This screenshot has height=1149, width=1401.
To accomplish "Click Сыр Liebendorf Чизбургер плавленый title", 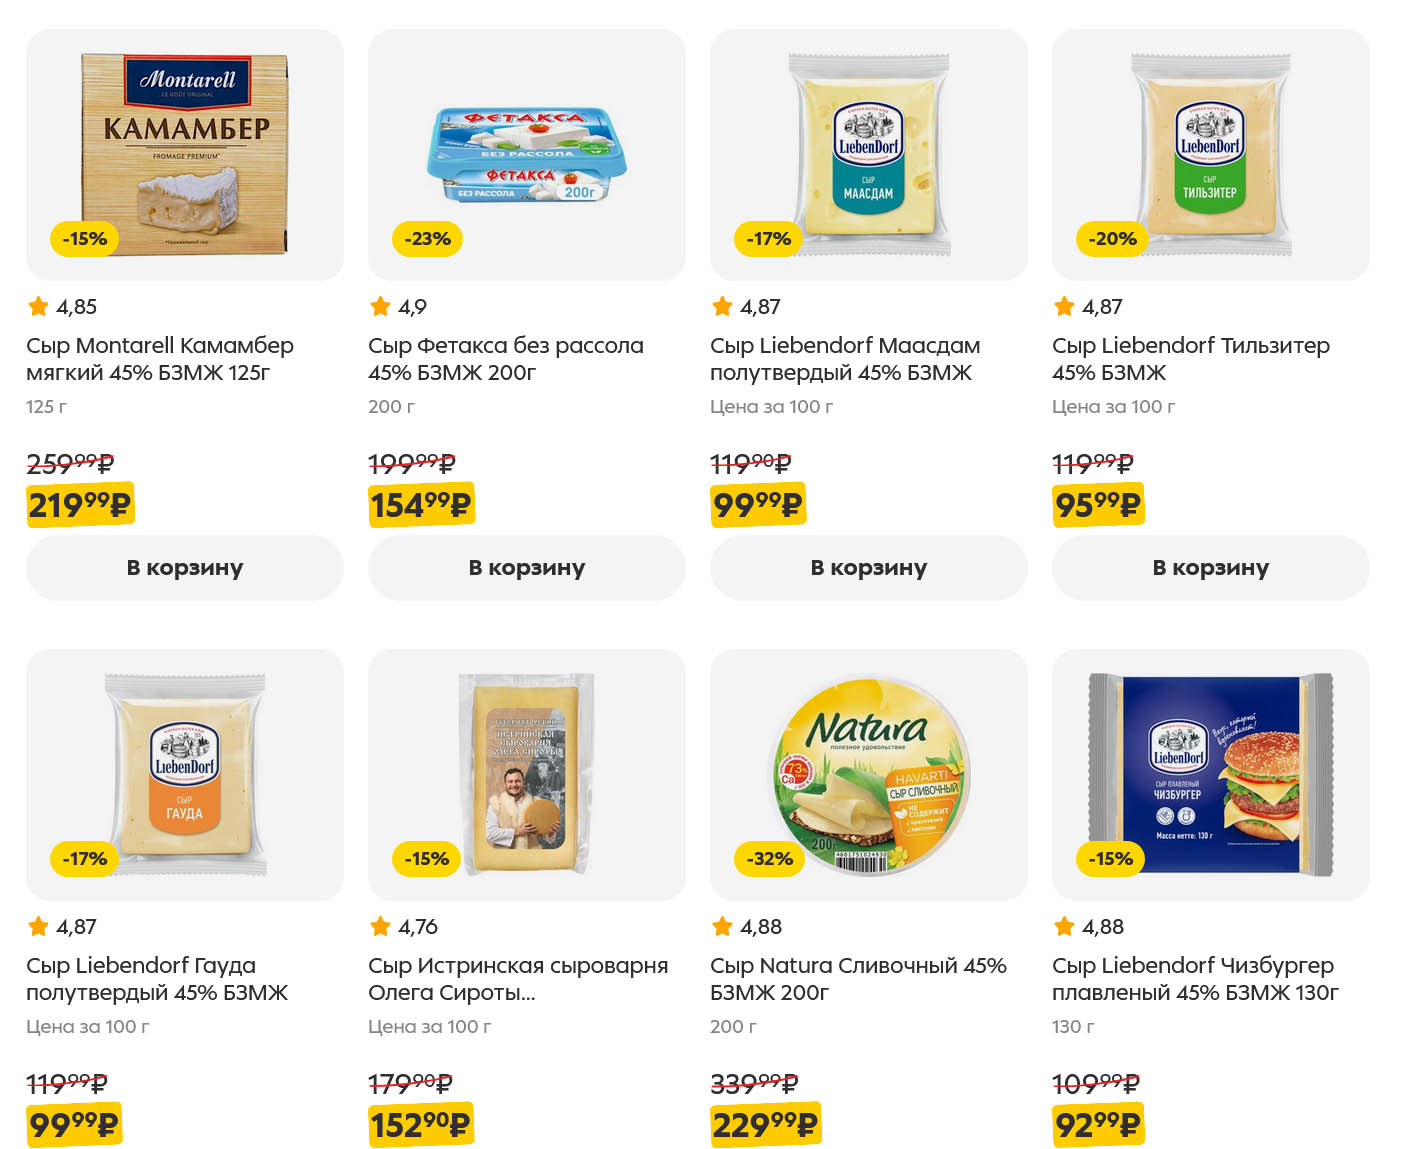I will tap(1194, 979).
